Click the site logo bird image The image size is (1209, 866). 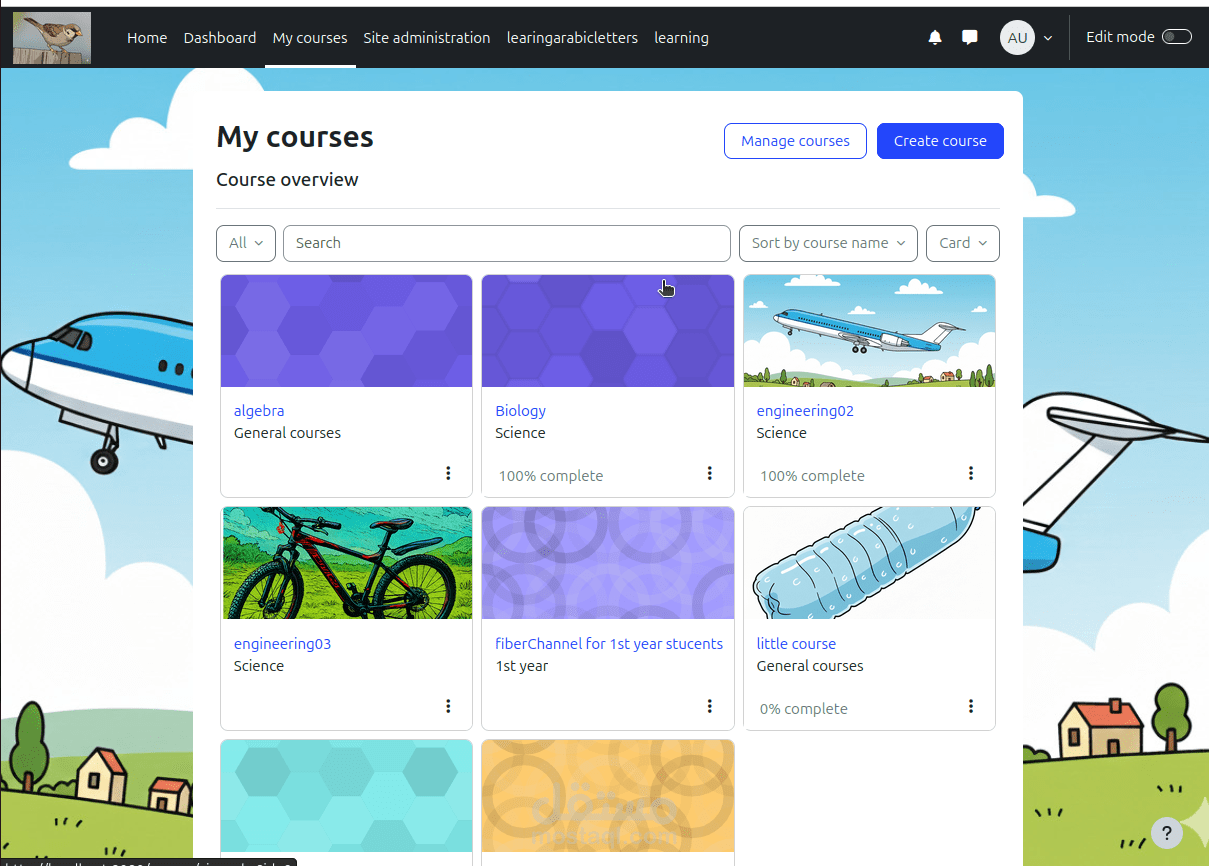52,38
